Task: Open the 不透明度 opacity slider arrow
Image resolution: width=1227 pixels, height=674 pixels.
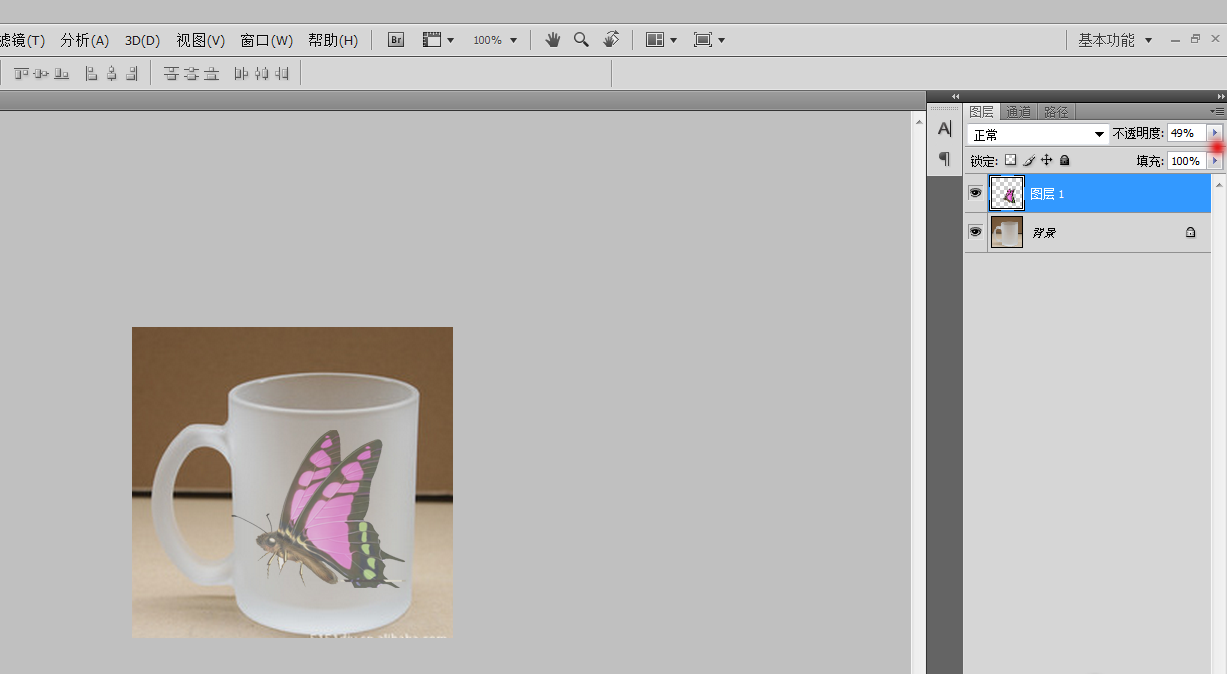Action: (x=1216, y=133)
